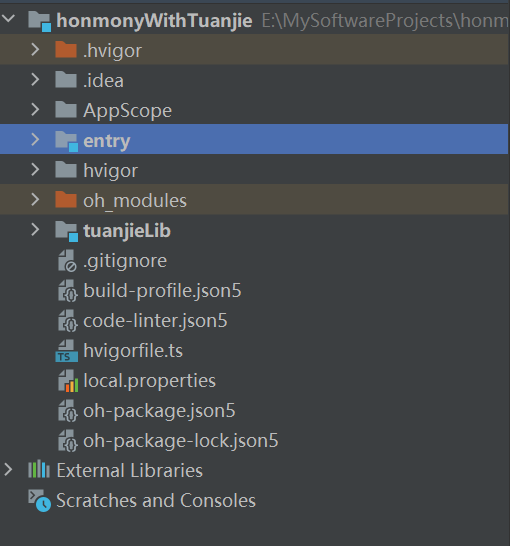Click the Scratches and Consoles clock icon

[x=39, y=500]
